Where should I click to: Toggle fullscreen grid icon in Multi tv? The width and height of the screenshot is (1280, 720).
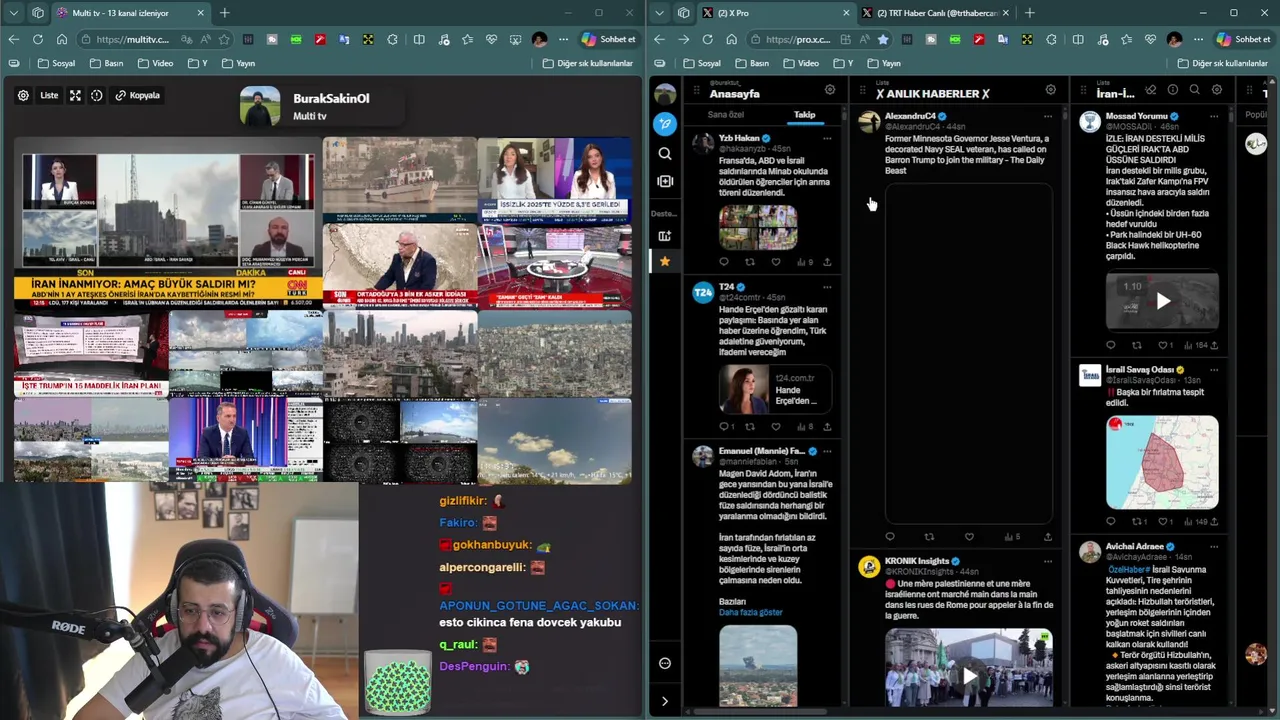[x=75, y=95]
